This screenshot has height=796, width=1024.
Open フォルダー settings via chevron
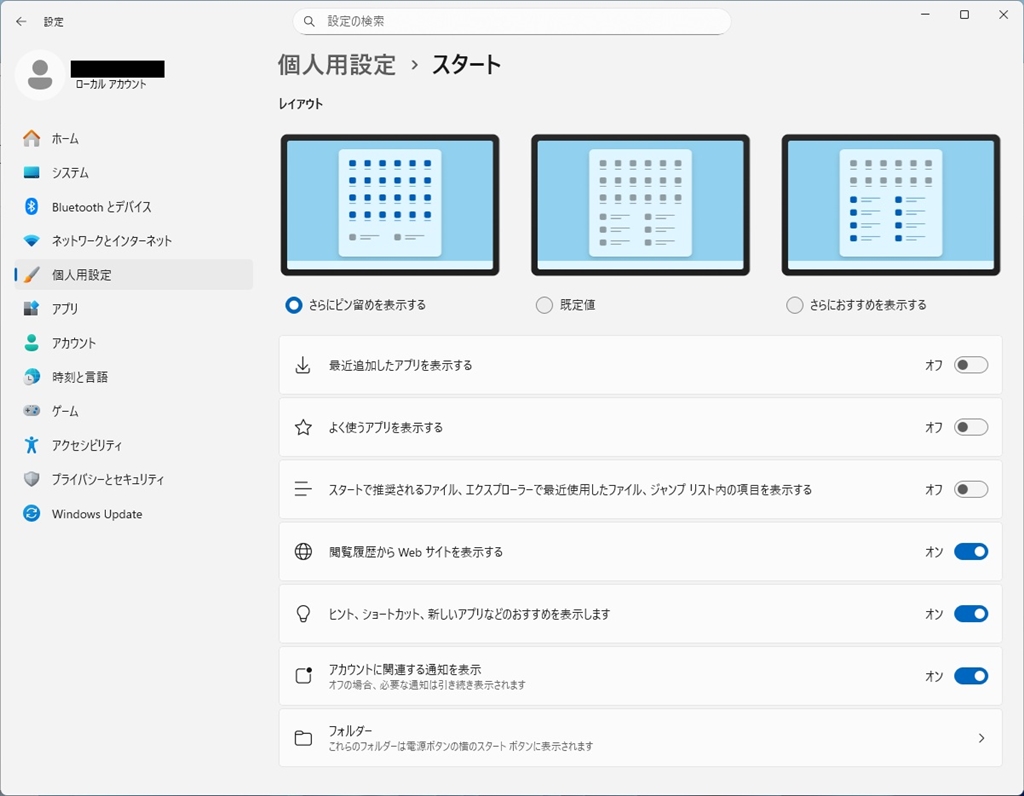pos(982,738)
